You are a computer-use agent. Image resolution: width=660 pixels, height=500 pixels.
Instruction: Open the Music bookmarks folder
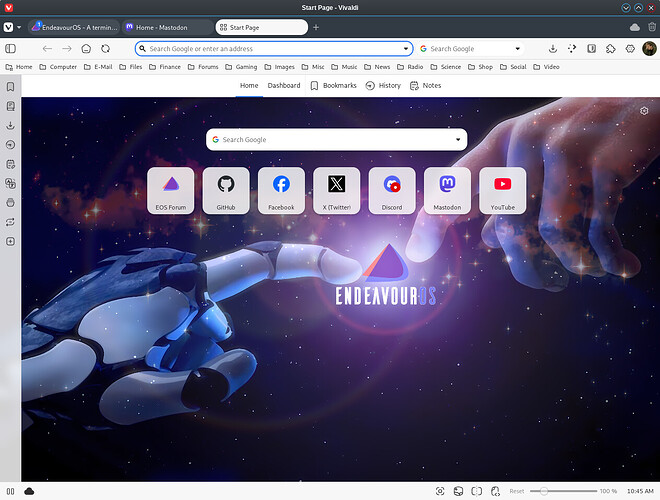point(344,67)
